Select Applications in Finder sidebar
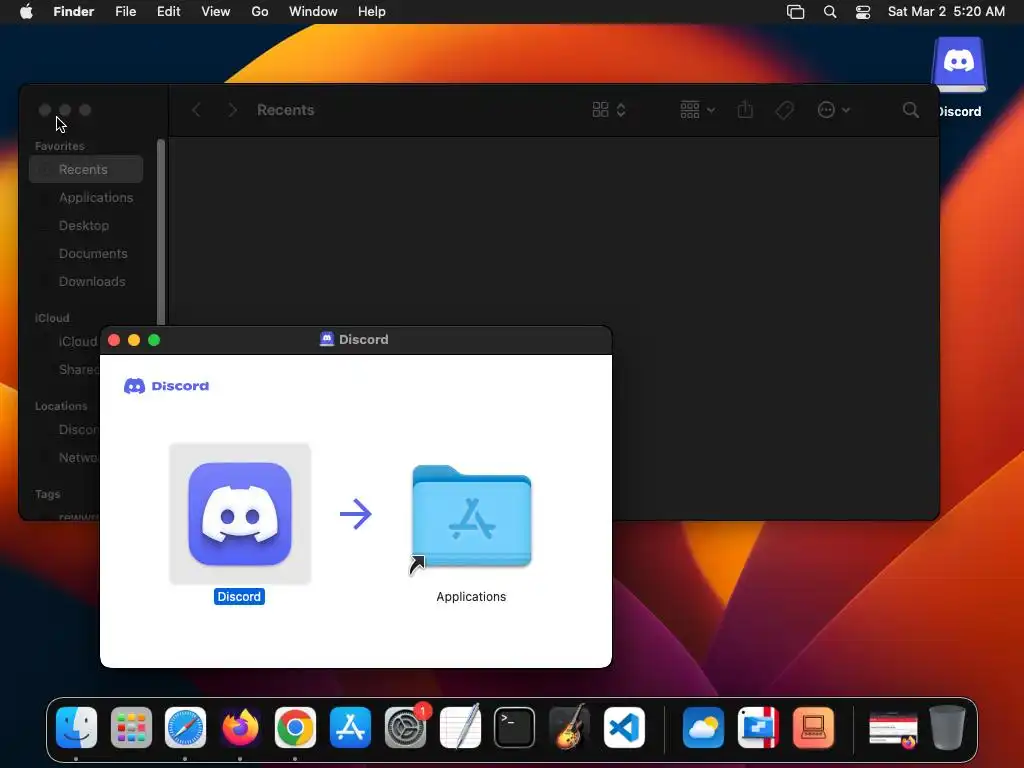The width and height of the screenshot is (1024, 768). click(86, 197)
